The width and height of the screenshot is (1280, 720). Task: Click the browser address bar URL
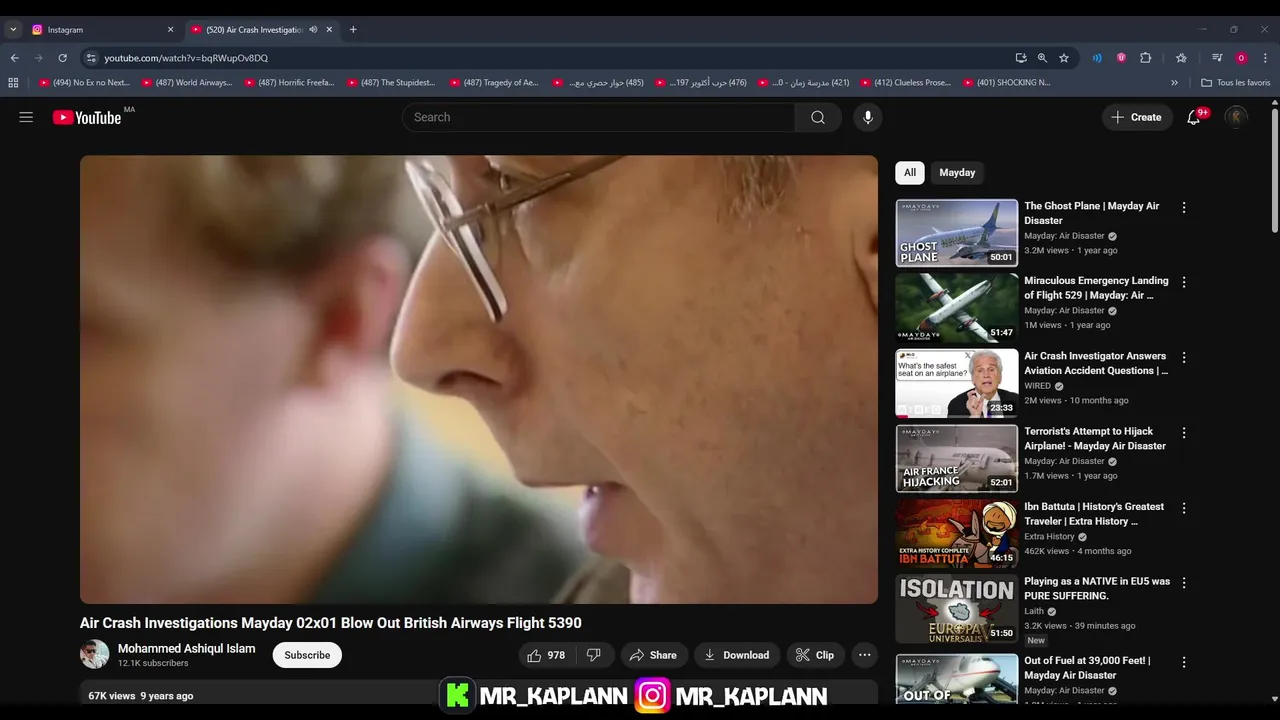[186, 58]
